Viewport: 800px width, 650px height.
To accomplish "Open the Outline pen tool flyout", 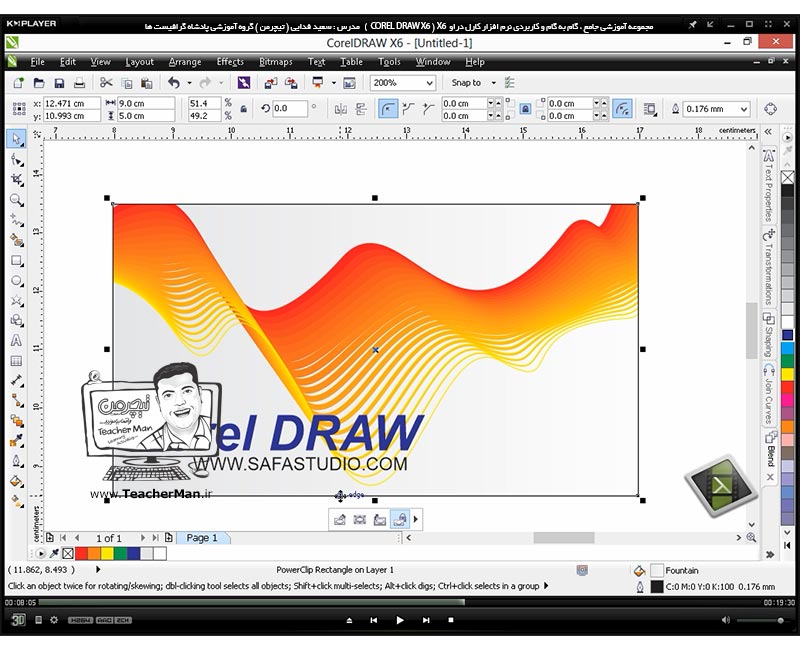I will coord(16,461).
